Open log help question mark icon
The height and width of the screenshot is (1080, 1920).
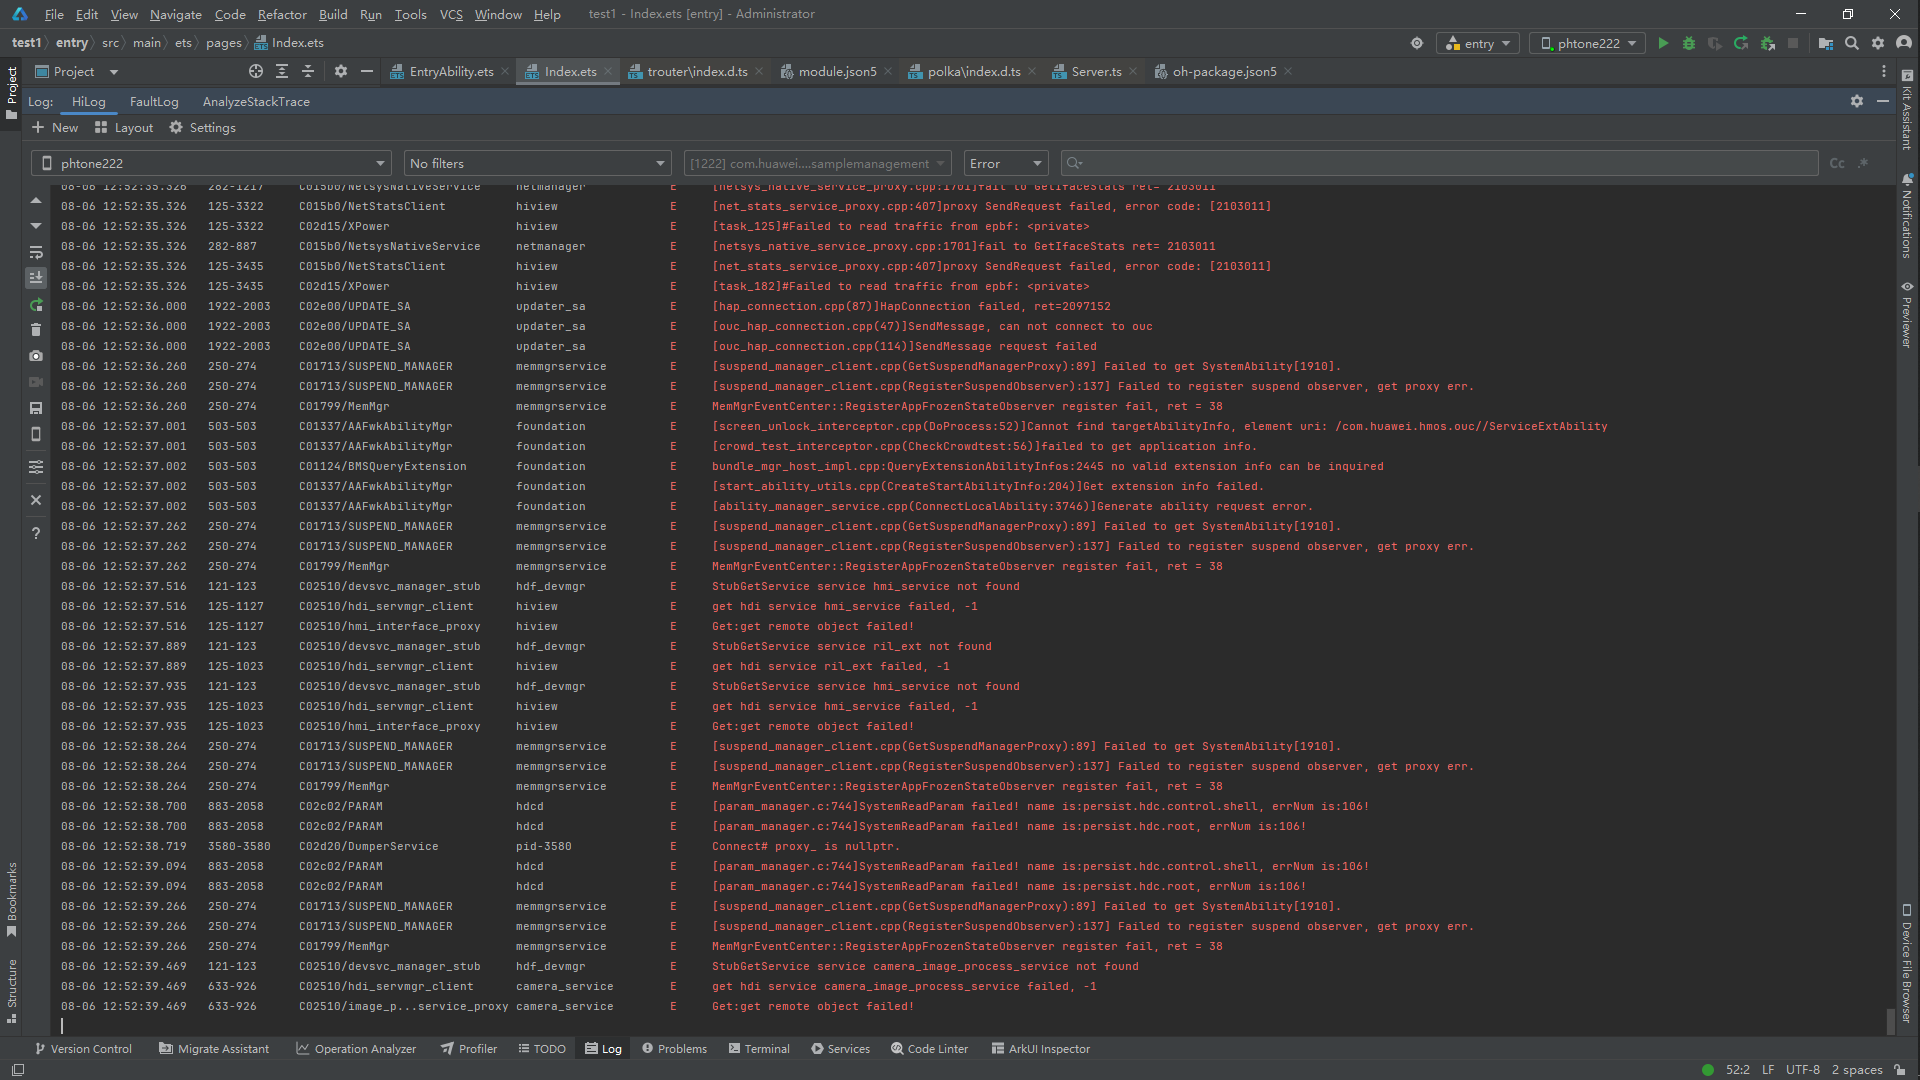pos(36,533)
